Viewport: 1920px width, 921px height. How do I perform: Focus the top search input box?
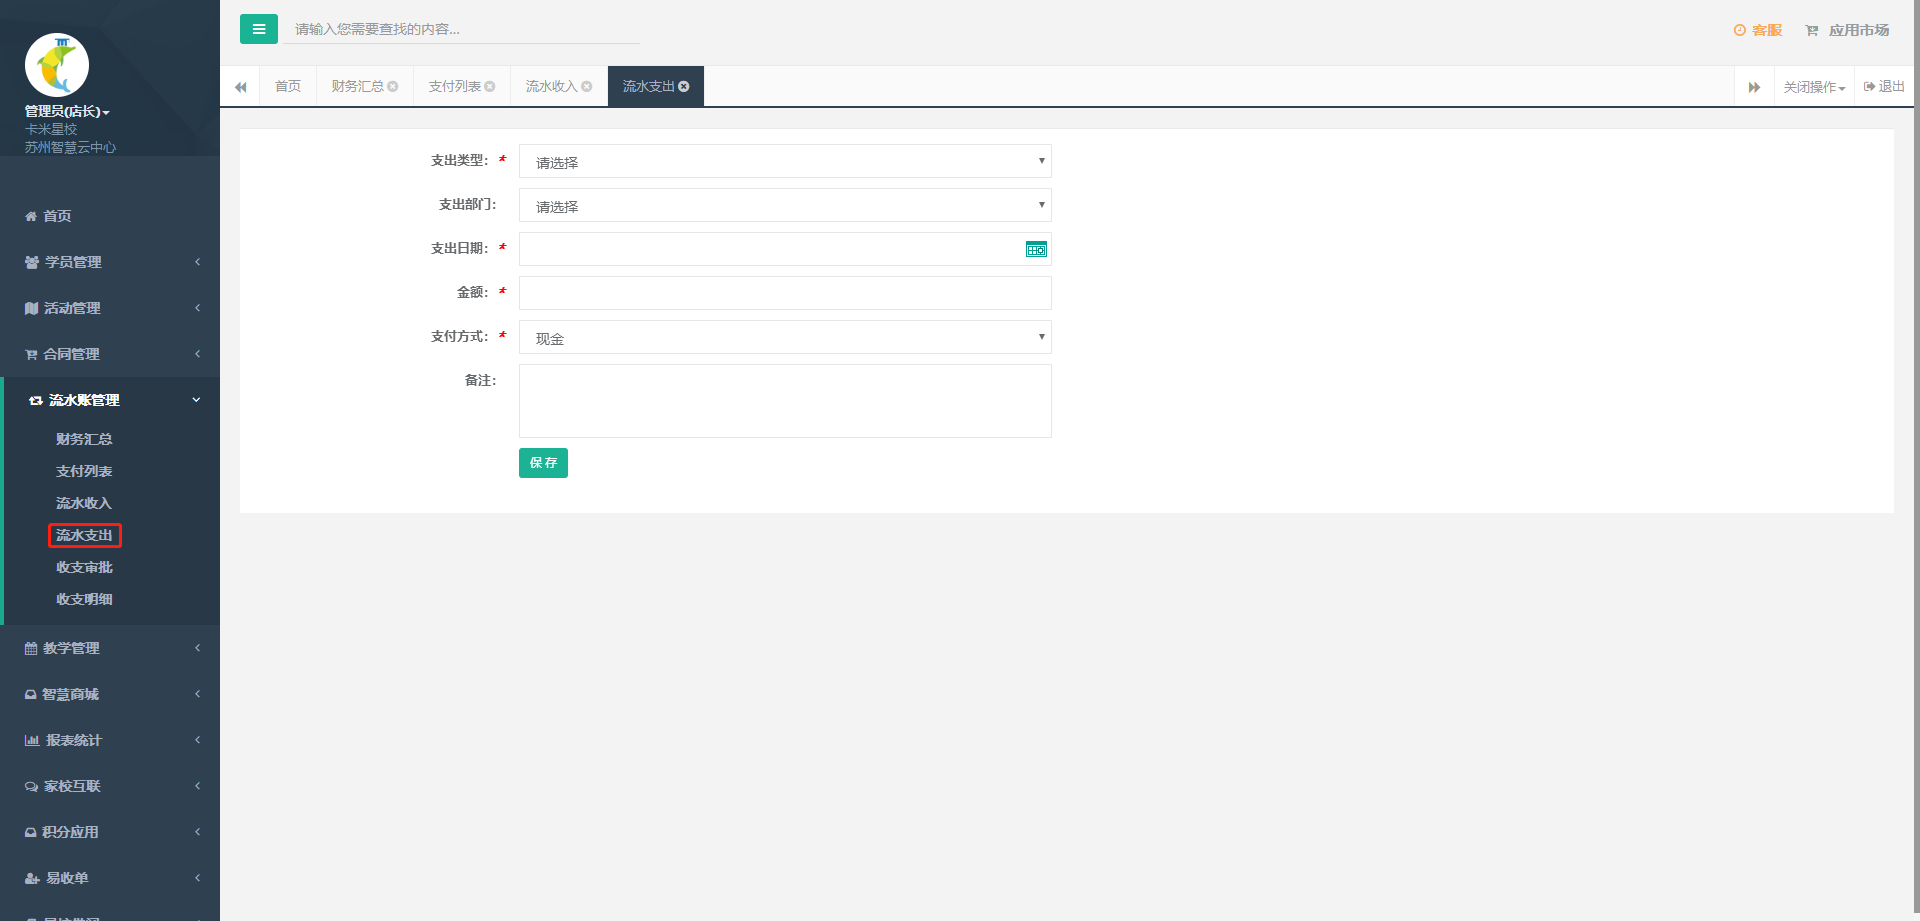click(x=461, y=29)
